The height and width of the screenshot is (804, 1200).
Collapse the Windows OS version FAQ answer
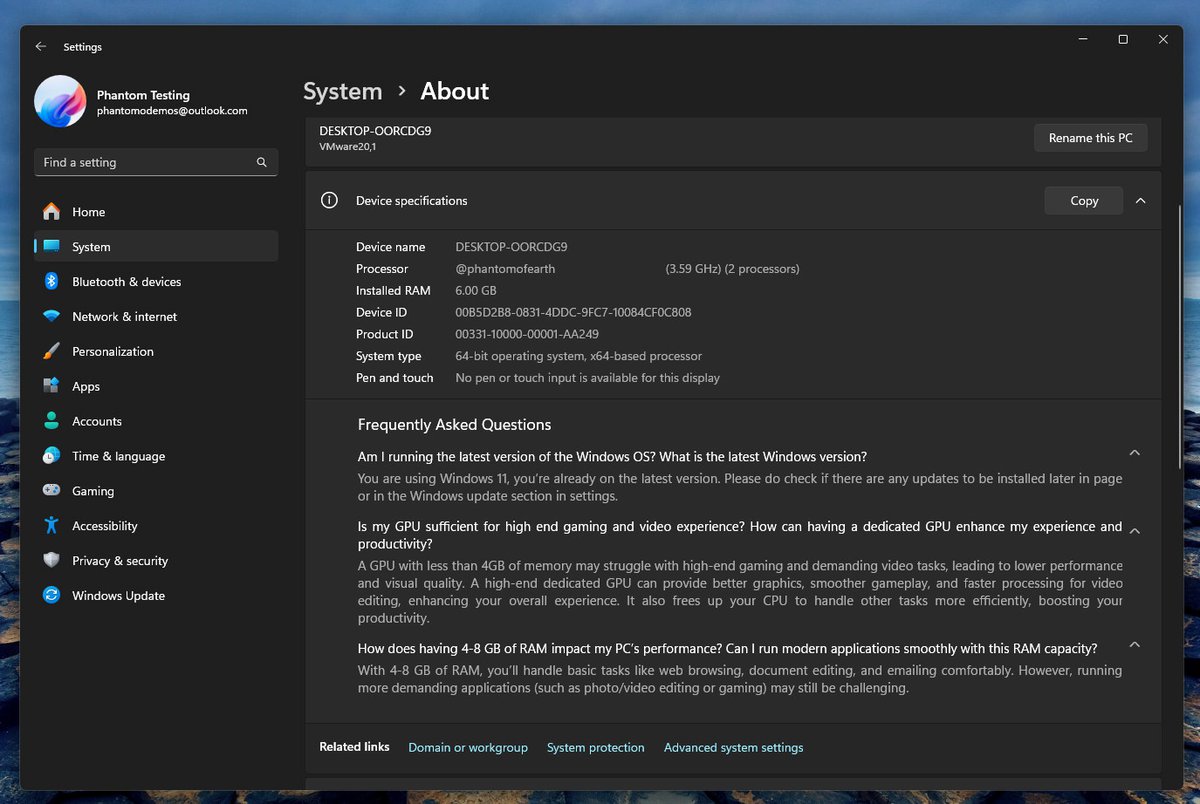(1134, 453)
